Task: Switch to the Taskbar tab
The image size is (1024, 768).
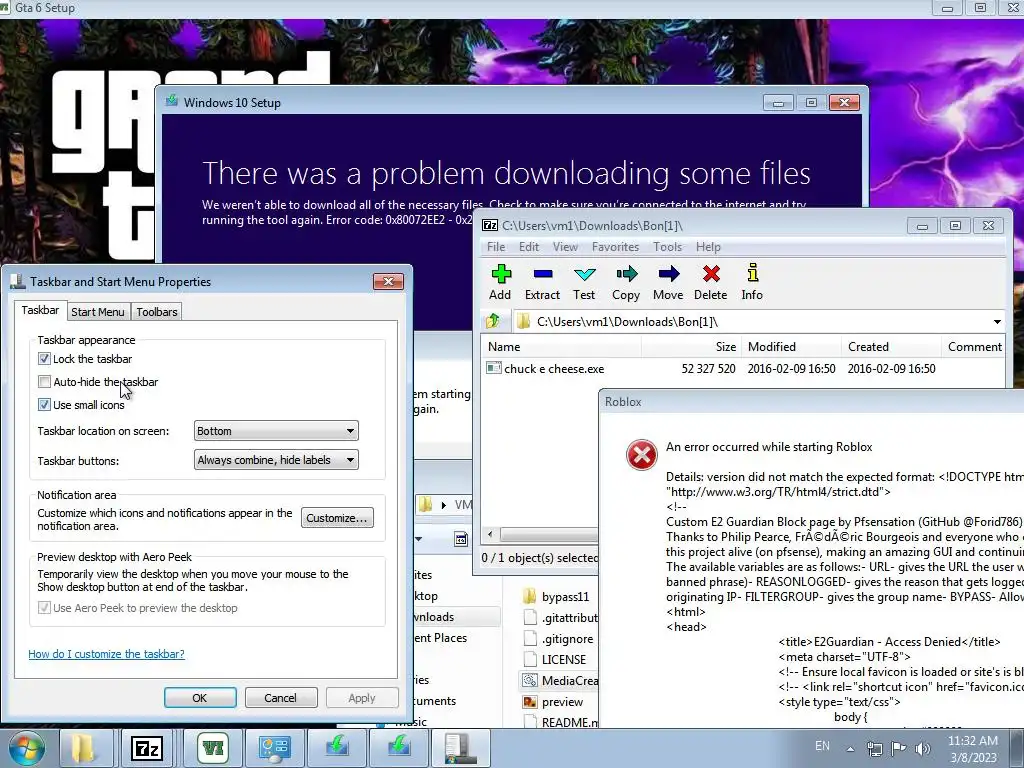Action: point(40,310)
